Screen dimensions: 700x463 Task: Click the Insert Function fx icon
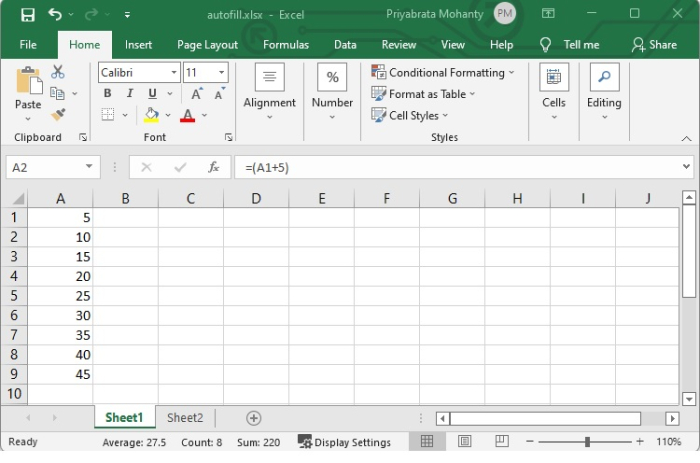click(213, 167)
